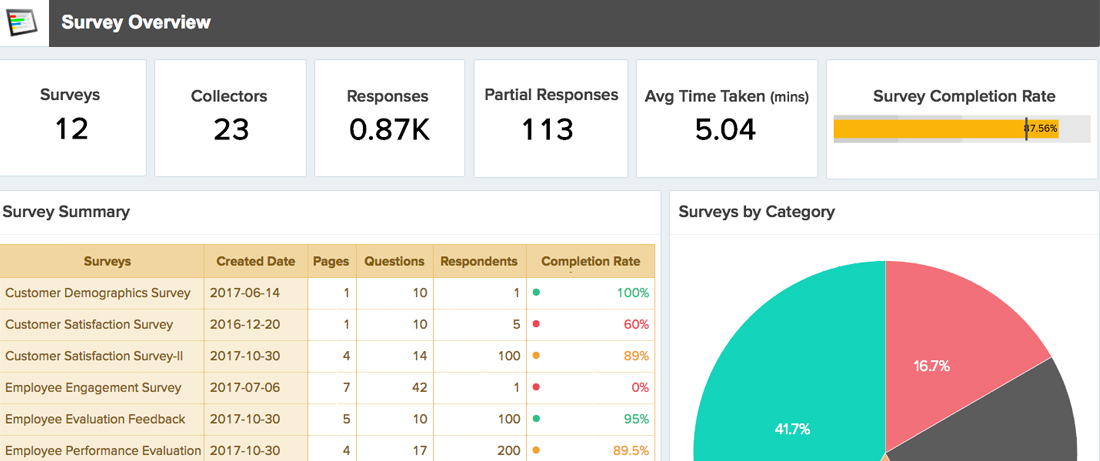
Task: Sort by the Created Date column header
Action: tap(255, 261)
